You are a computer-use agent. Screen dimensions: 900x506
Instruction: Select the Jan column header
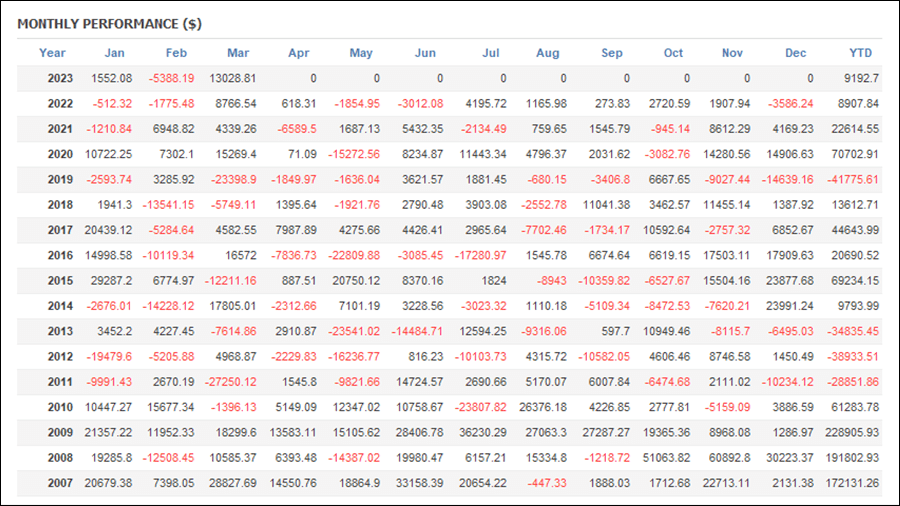point(114,53)
